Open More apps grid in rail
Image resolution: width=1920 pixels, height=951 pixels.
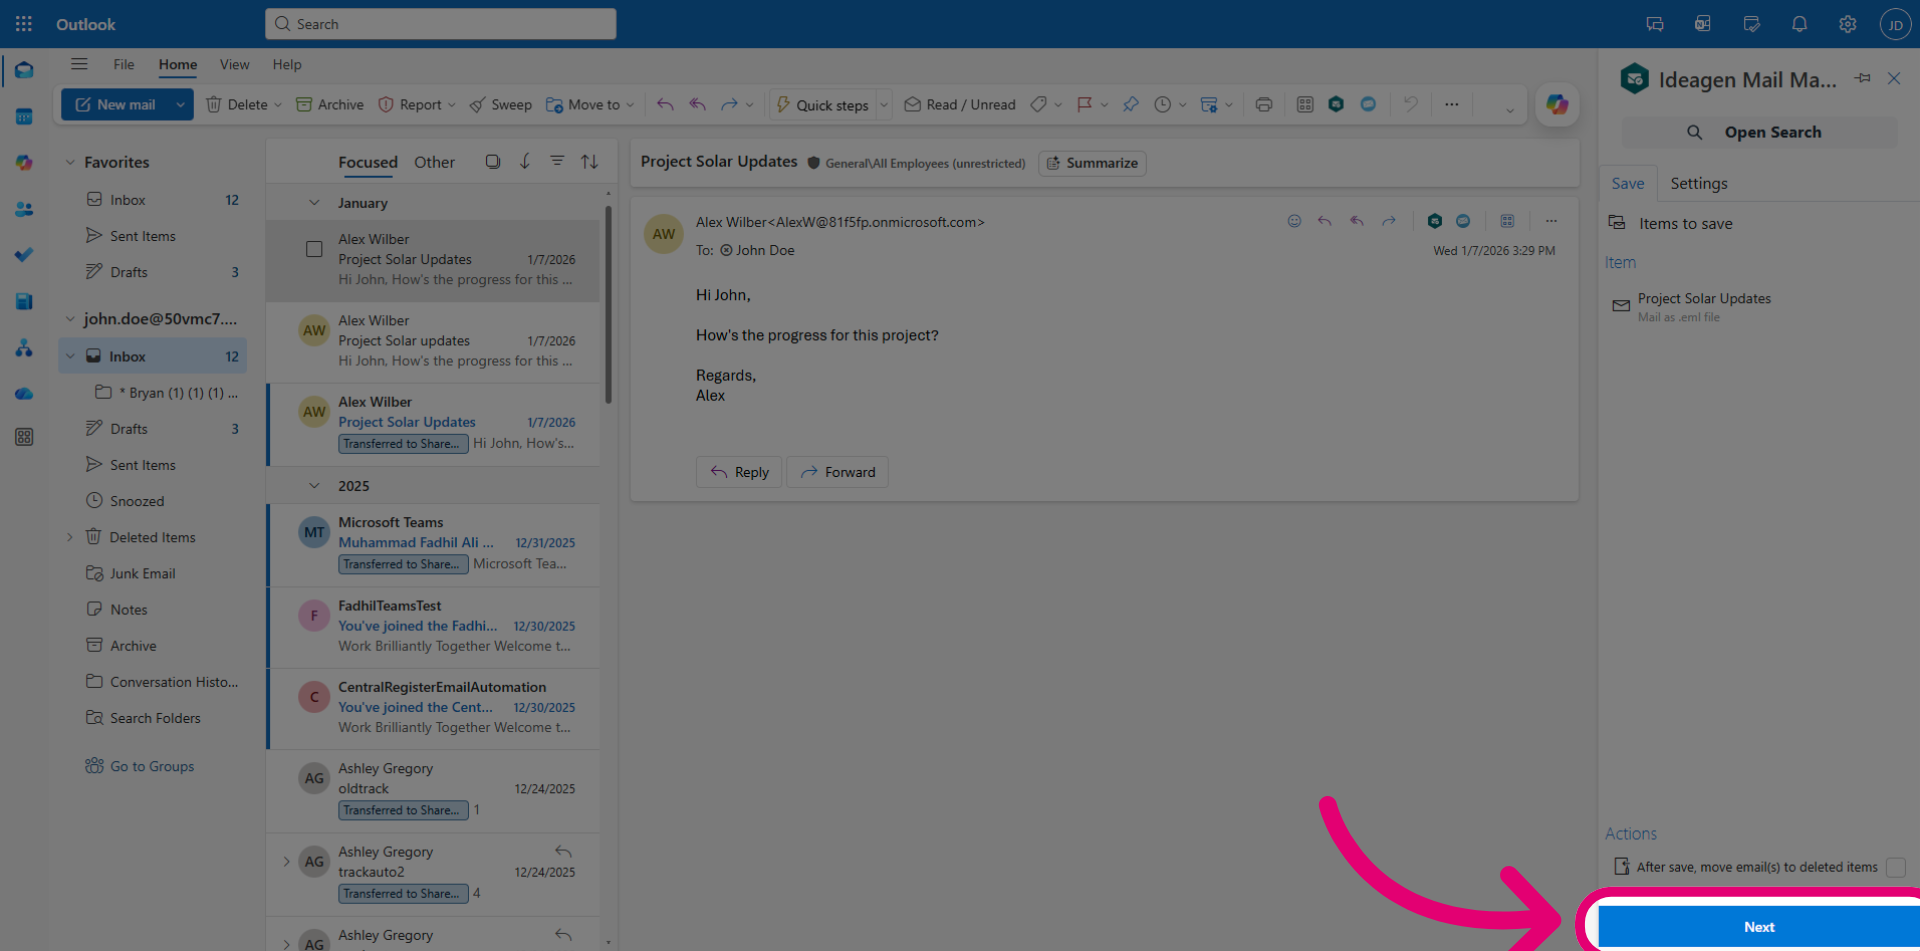[24, 437]
